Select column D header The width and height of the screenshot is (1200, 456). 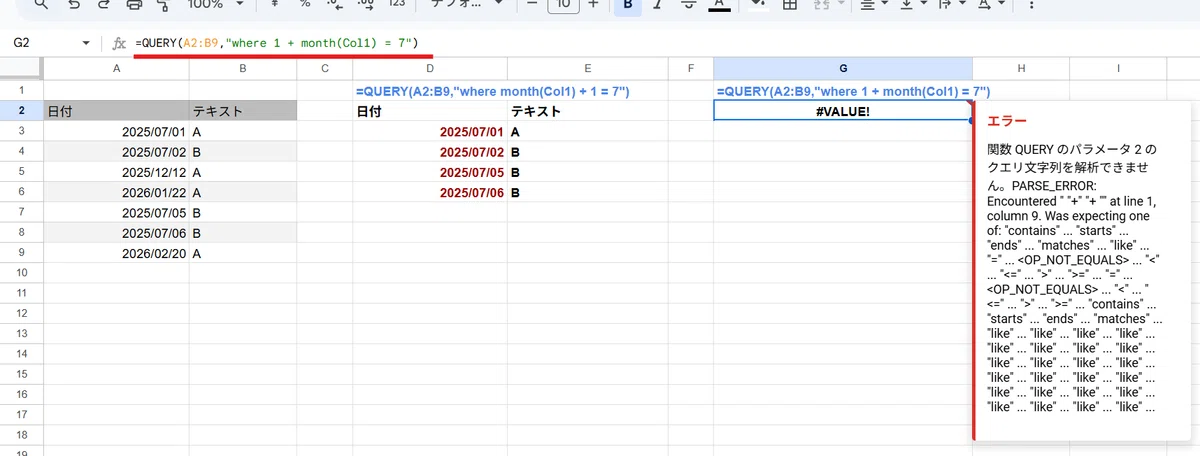(430, 68)
